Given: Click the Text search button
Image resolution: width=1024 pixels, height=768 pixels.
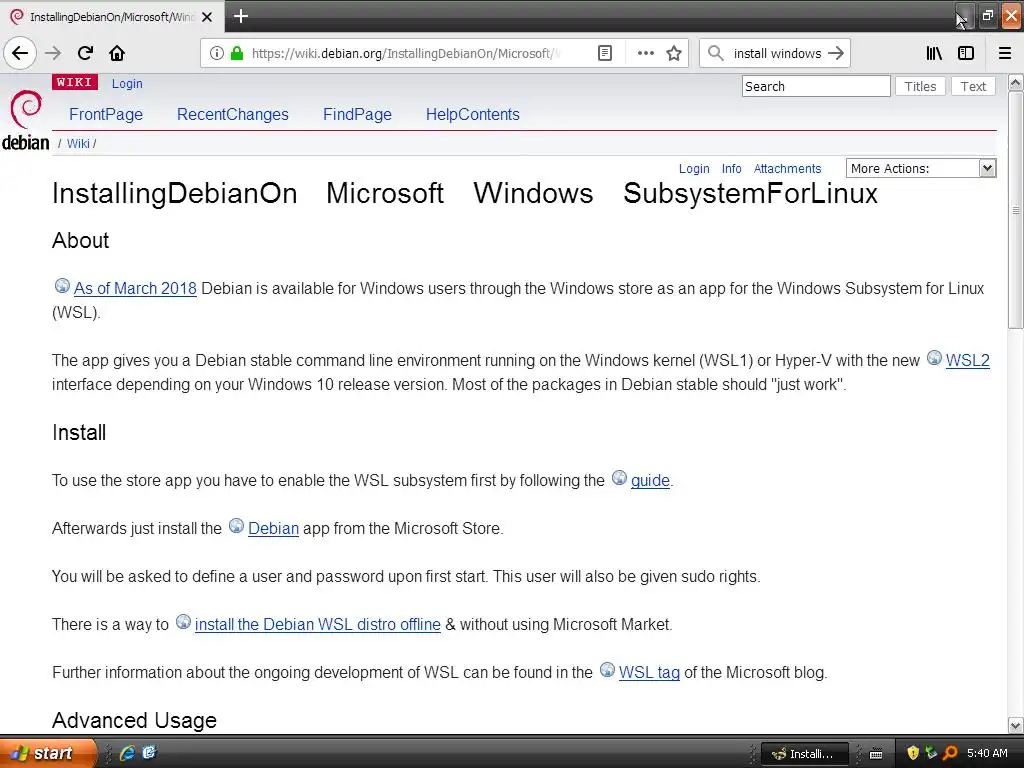Looking at the screenshot, I should coord(973,86).
